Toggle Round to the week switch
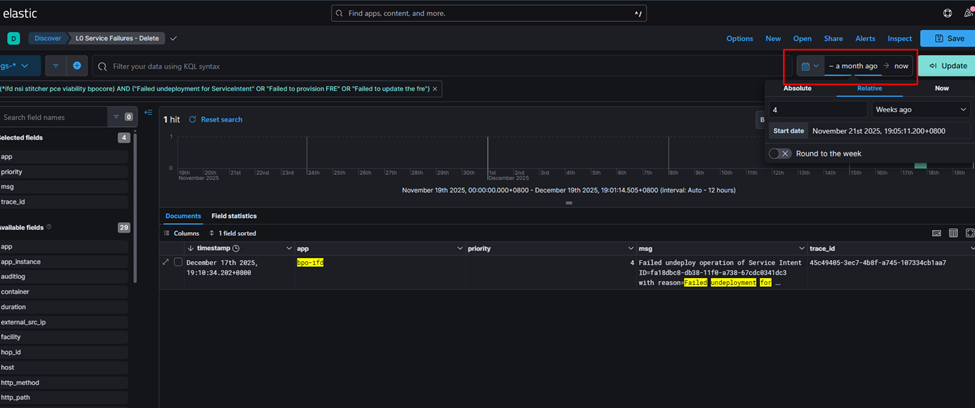Image resolution: width=975 pixels, height=408 pixels. point(780,154)
